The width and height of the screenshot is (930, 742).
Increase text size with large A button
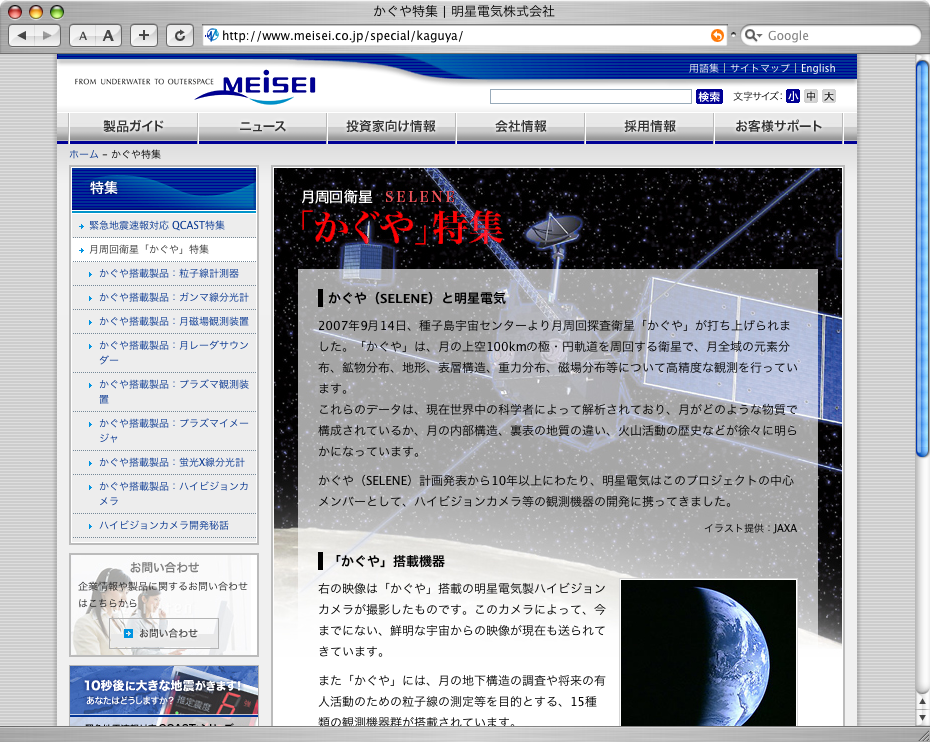click(109, 36)
